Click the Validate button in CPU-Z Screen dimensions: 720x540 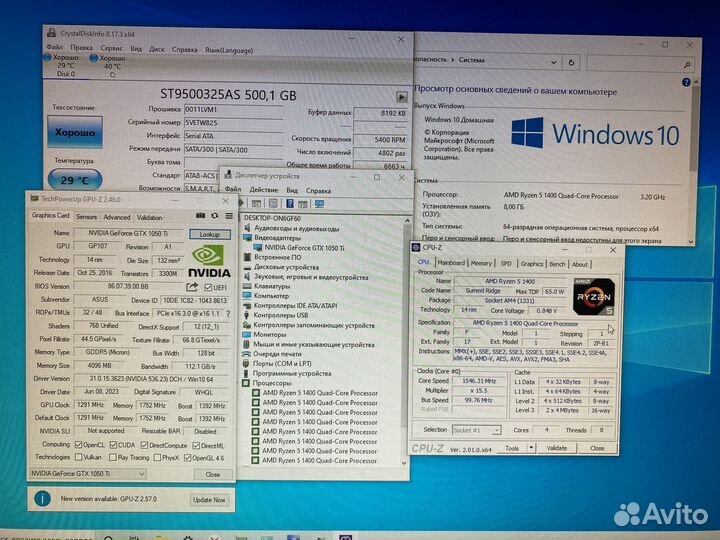[557, 448]
